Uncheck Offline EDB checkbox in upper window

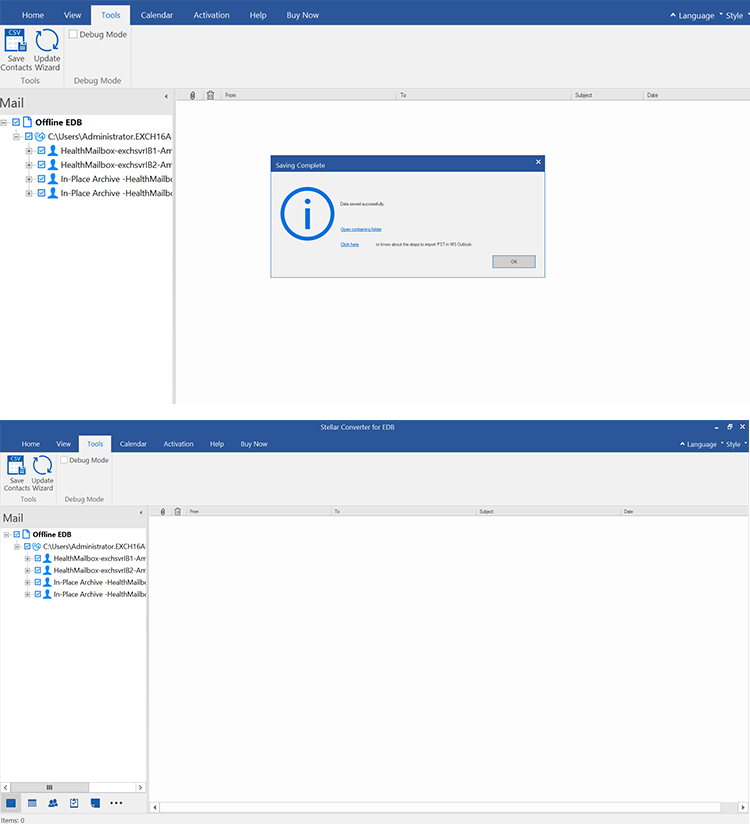[x=16, y=122]
